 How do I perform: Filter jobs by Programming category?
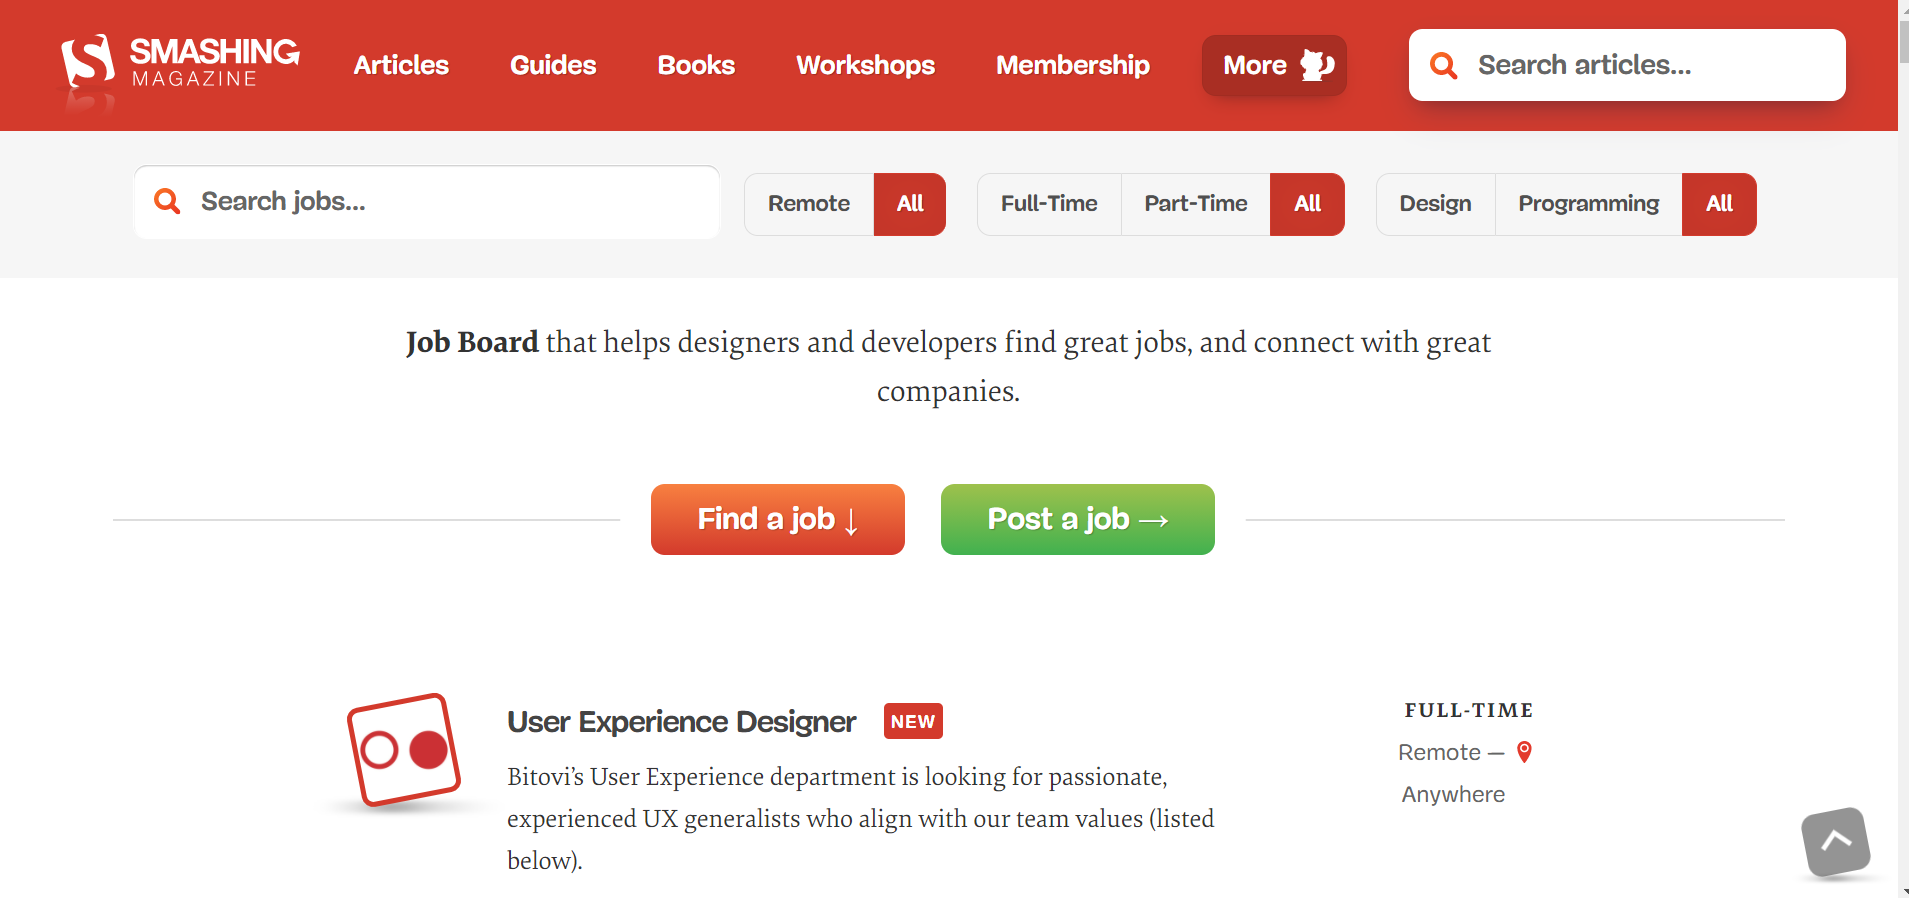click(1588, 204)
